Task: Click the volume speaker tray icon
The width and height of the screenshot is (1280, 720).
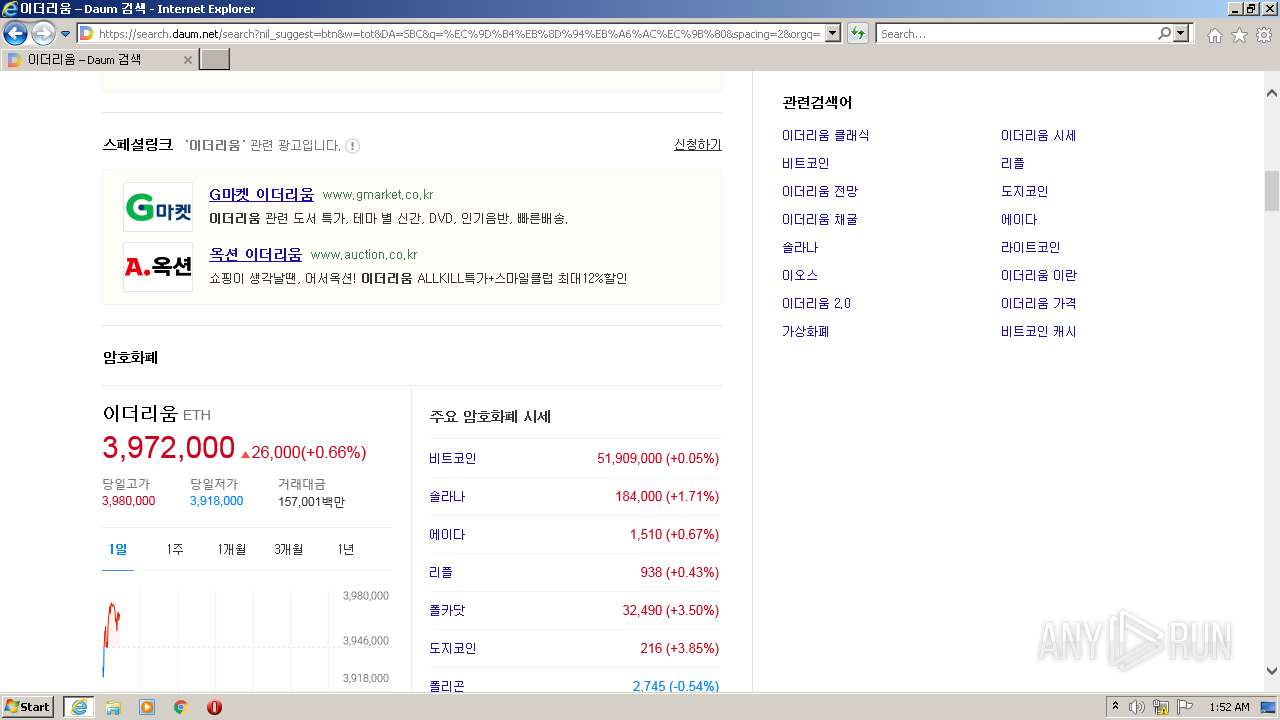Action: coord(1137,707)
